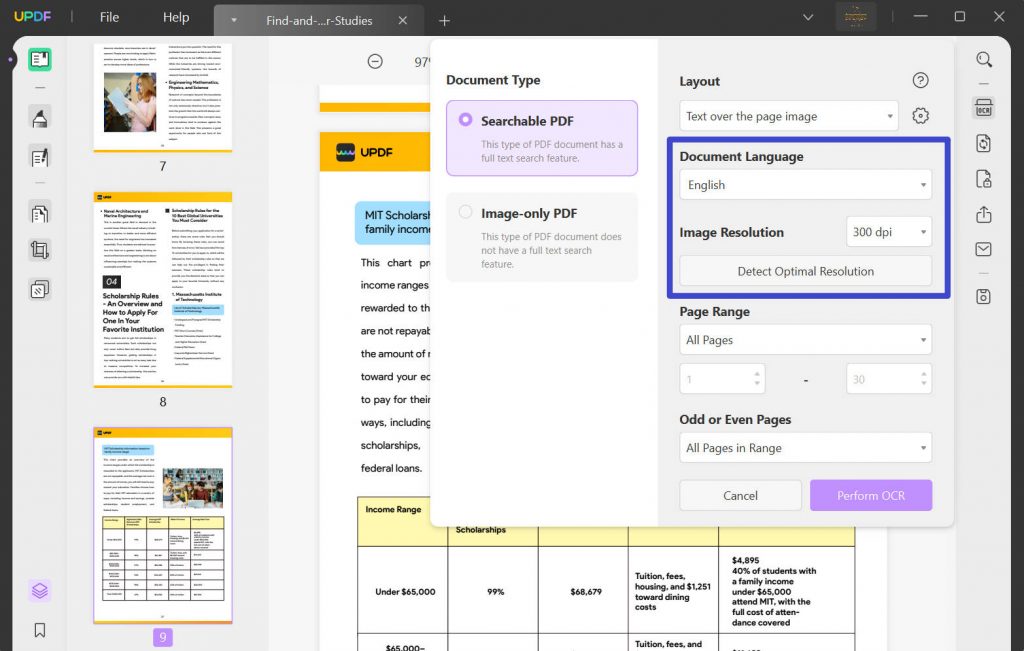Open the Share options icon

[x=984, y=214]
